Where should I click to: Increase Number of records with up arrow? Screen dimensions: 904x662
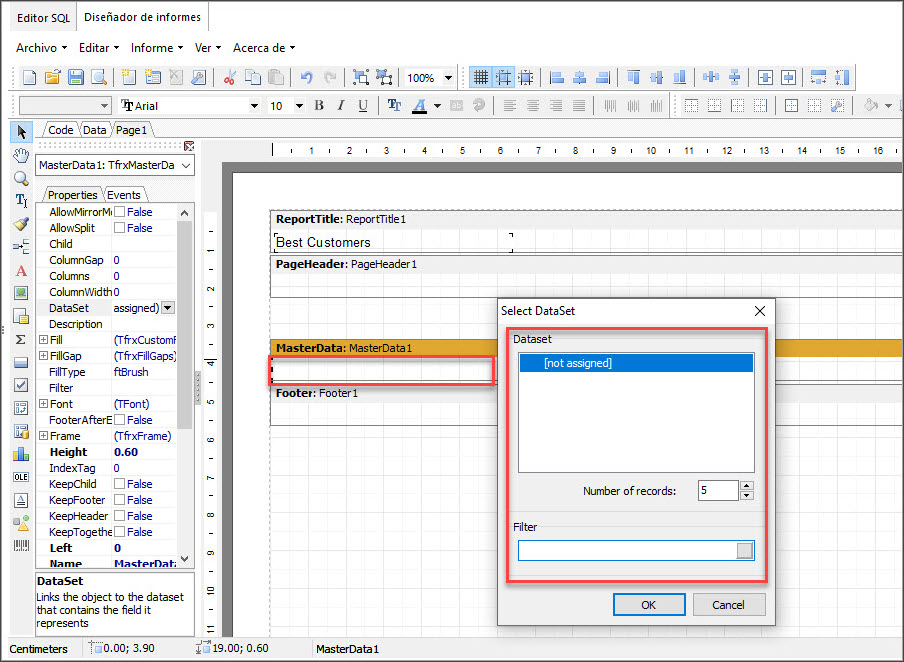point(747,486)
